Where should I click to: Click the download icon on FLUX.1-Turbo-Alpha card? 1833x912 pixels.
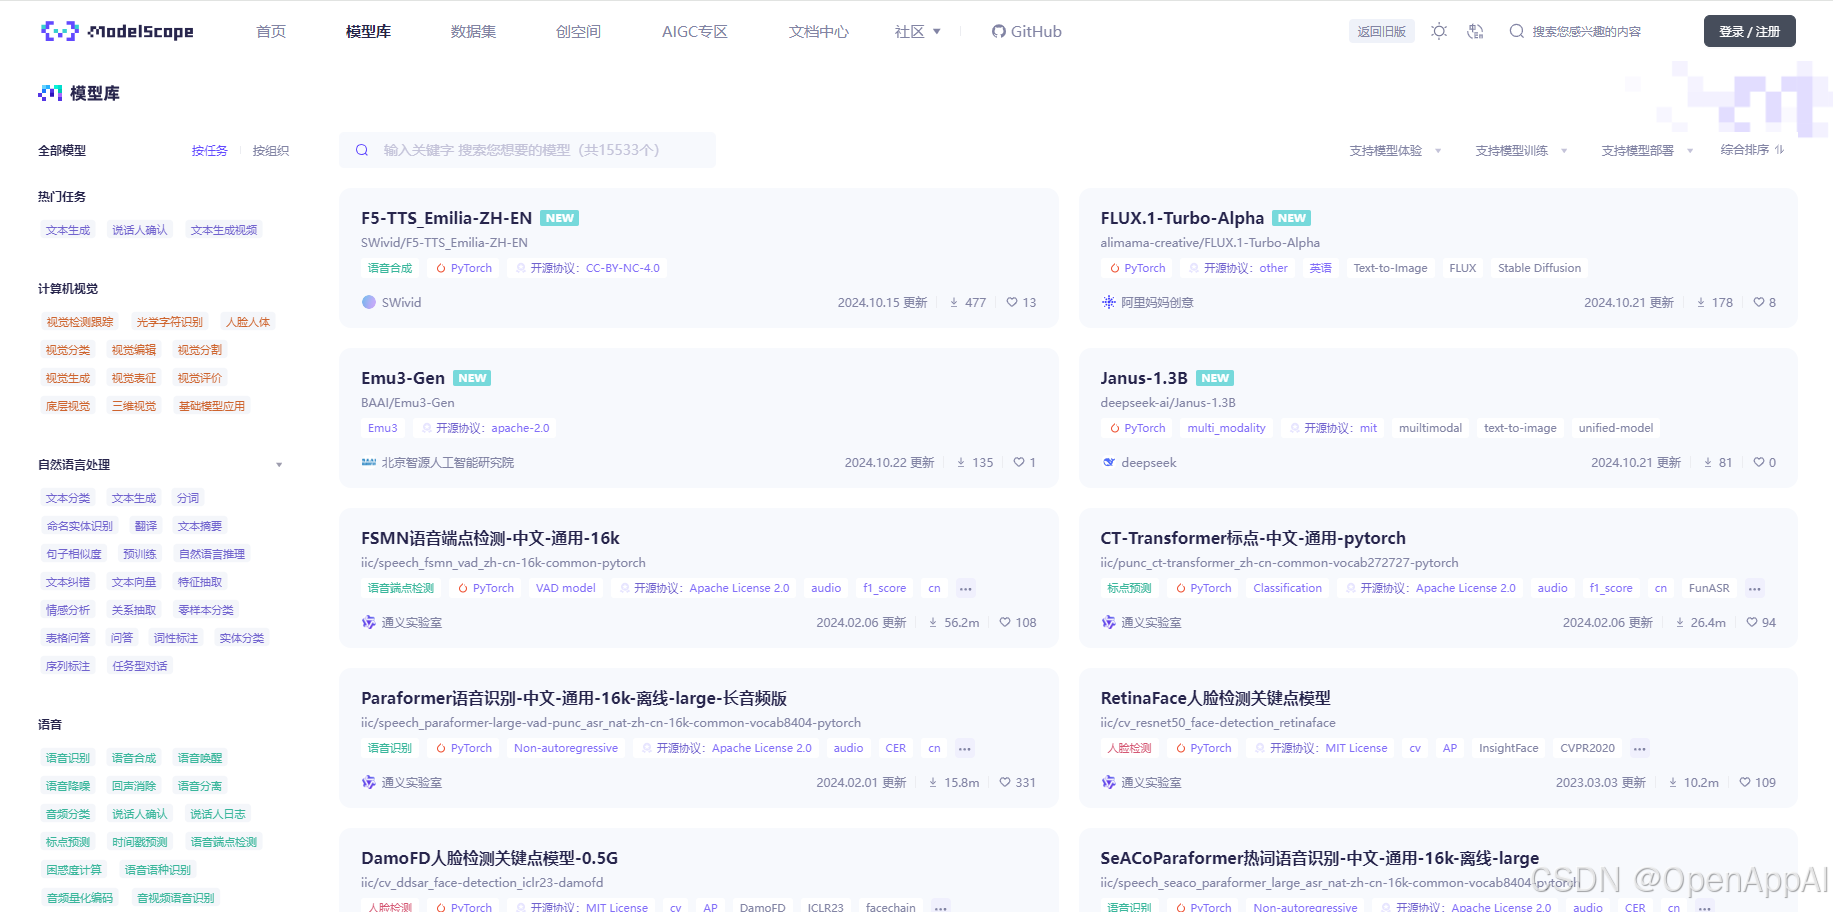[1701, 302]
